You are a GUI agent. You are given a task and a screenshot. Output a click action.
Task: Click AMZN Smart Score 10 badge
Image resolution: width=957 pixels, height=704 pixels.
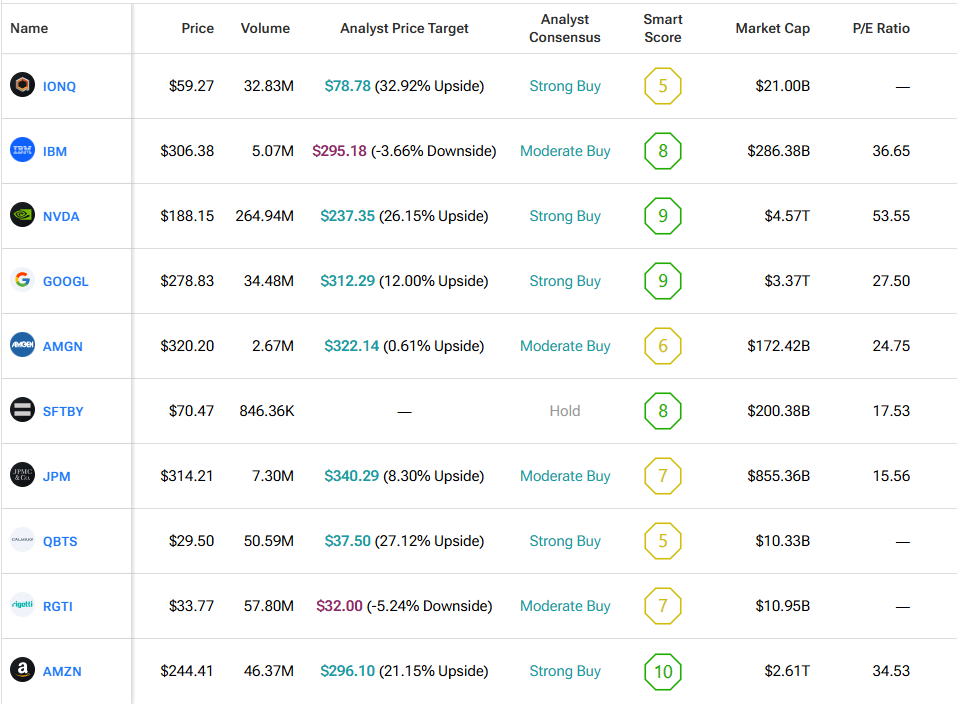pos(662,671)
